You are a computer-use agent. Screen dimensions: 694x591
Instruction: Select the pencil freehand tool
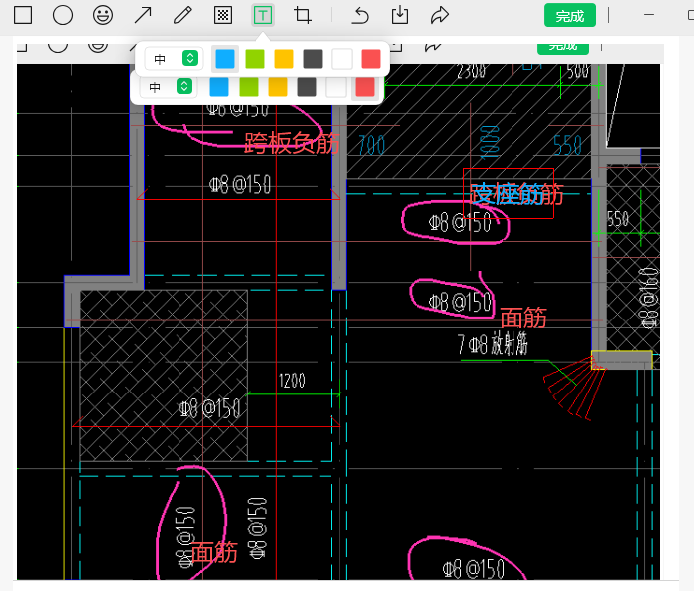(x=183, y=15)
